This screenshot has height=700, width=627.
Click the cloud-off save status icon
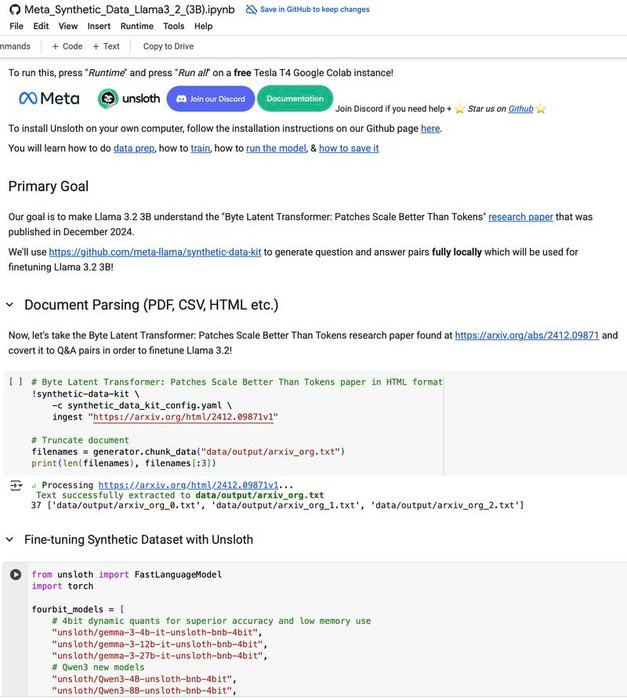(x=250, y=9)
